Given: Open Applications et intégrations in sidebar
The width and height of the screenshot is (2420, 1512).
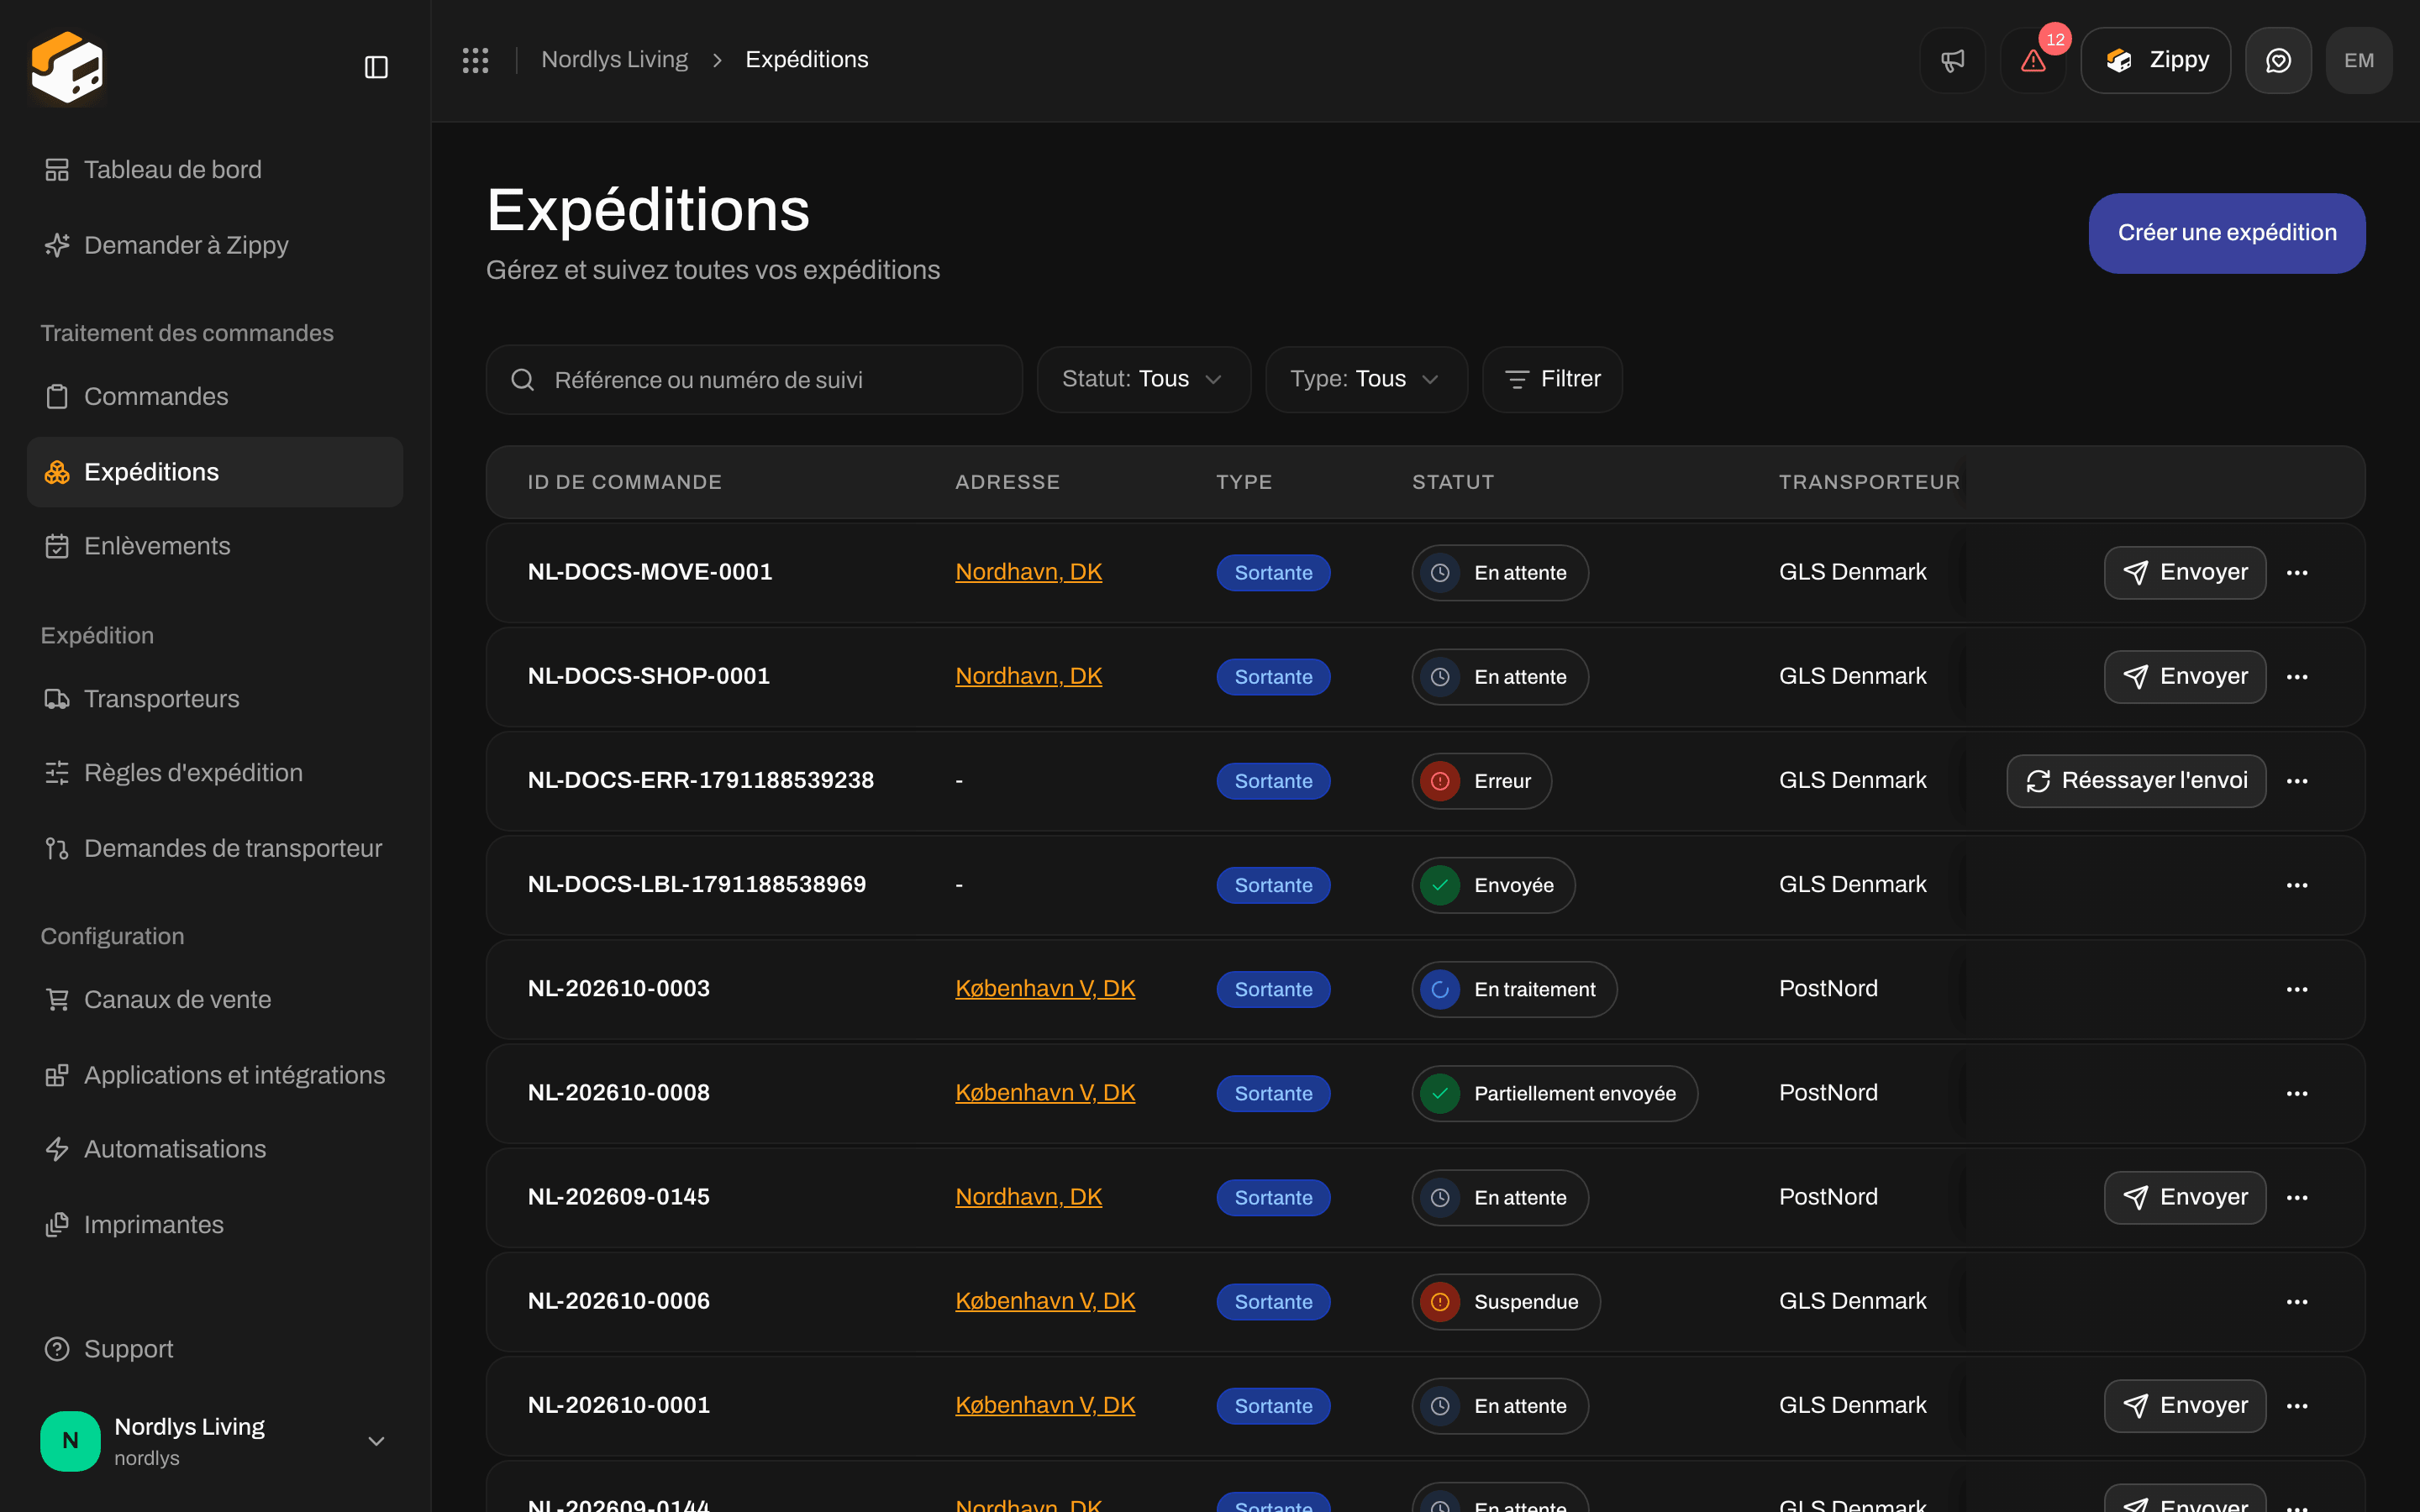Looking at the screenshot, I should [214, 1075].
